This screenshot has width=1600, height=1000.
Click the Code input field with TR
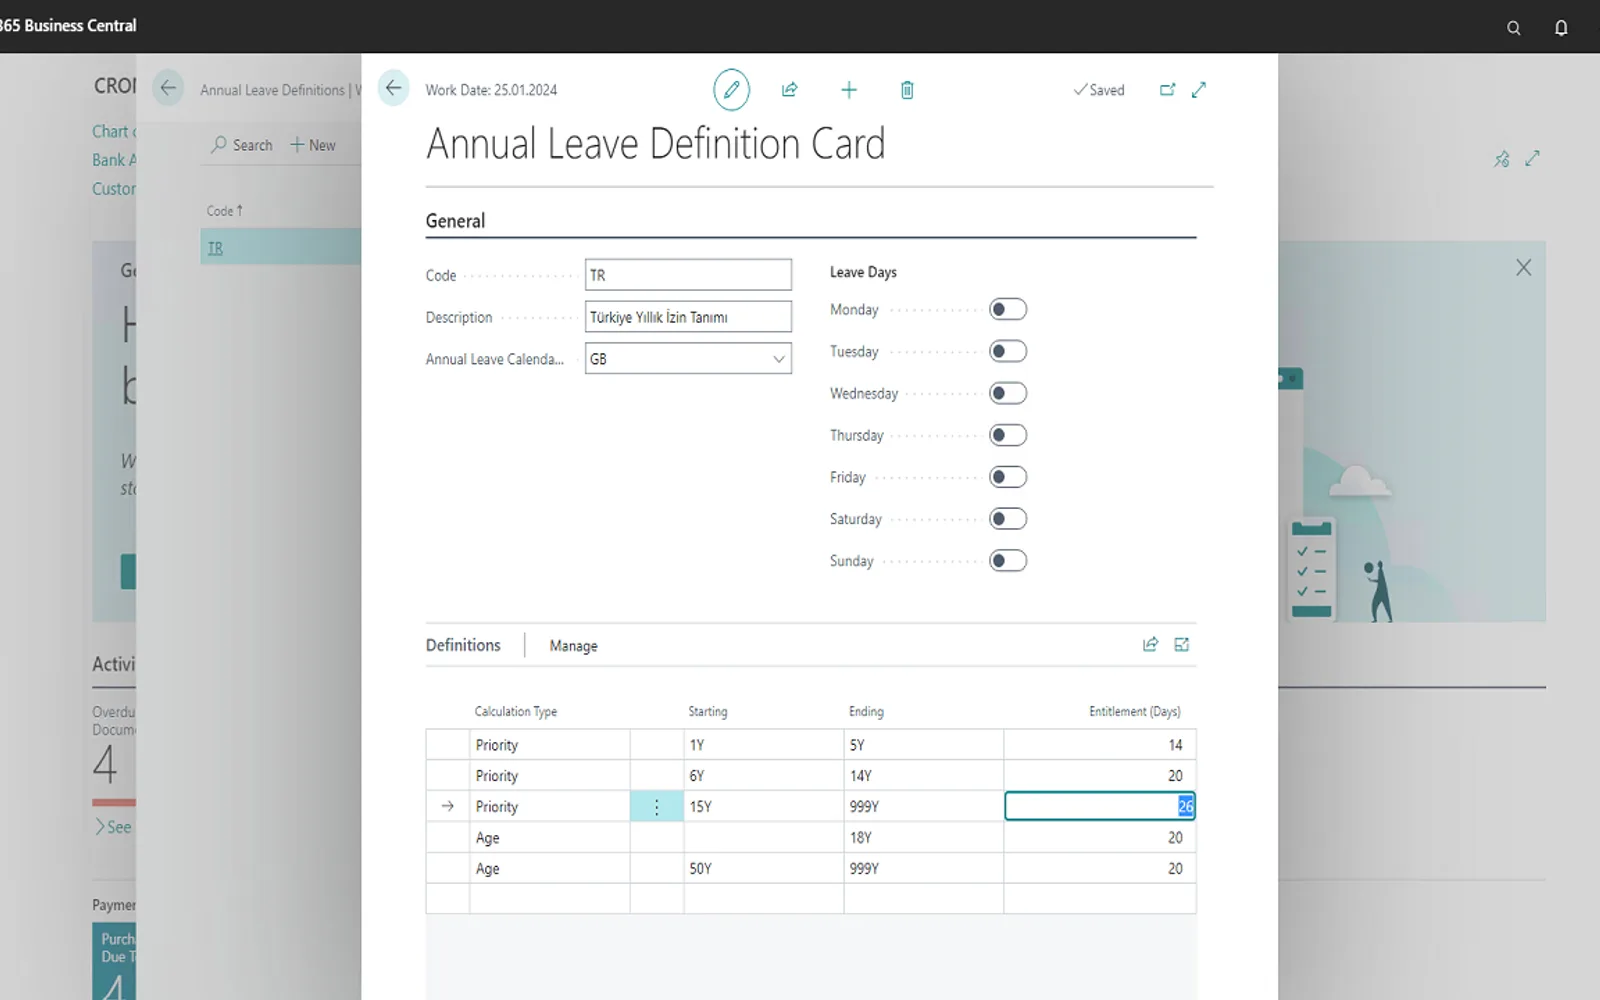coord(688,275)
